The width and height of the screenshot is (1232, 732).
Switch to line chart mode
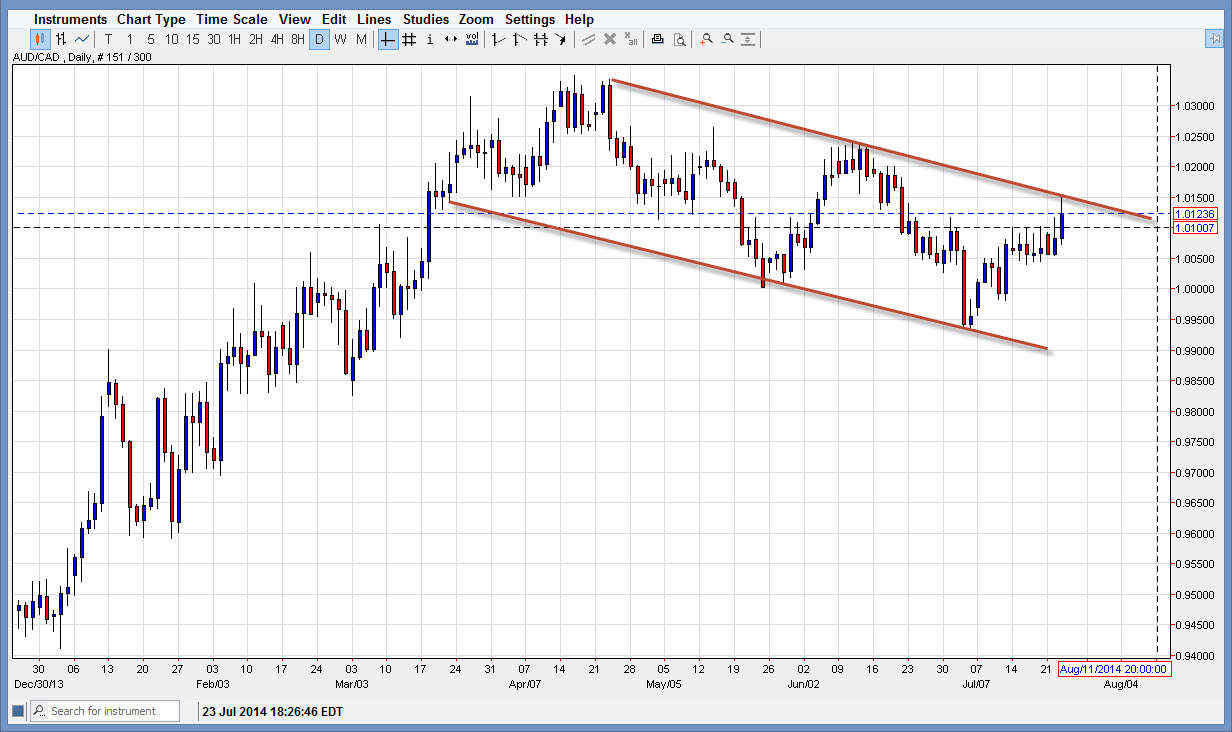pyautogui.click(x=80, y=39)
